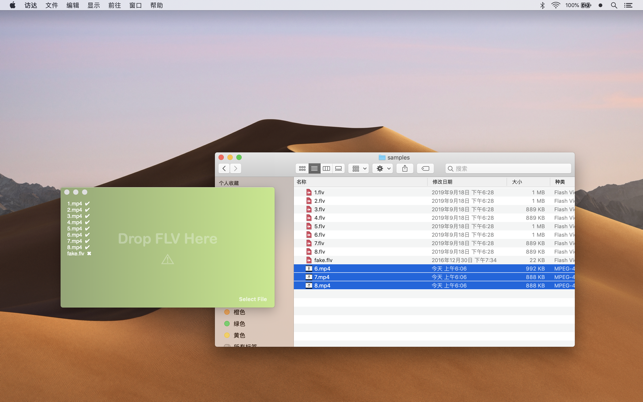The image size is (643, 402).
Task: Switch Finder to gallery view
Action: [338, 169]
